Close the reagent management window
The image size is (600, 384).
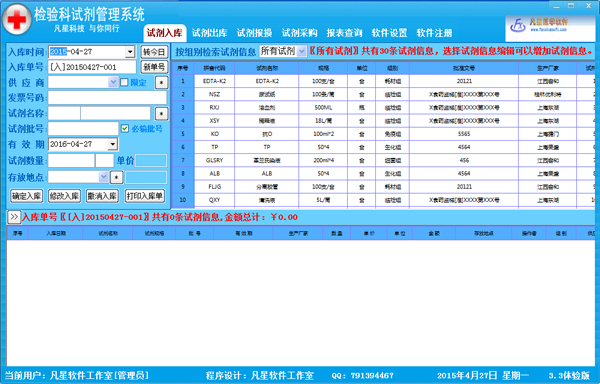click(589, 6)
